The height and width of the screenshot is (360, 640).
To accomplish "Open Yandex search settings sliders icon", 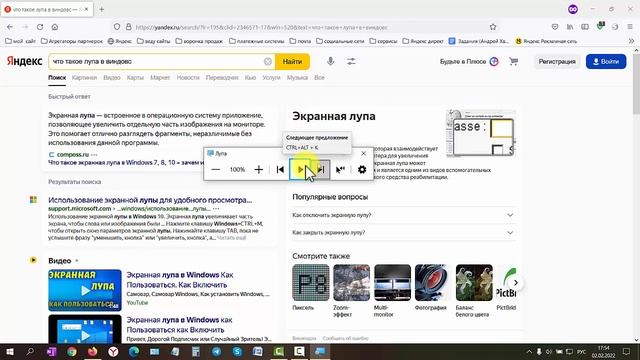I will (351, 62).
